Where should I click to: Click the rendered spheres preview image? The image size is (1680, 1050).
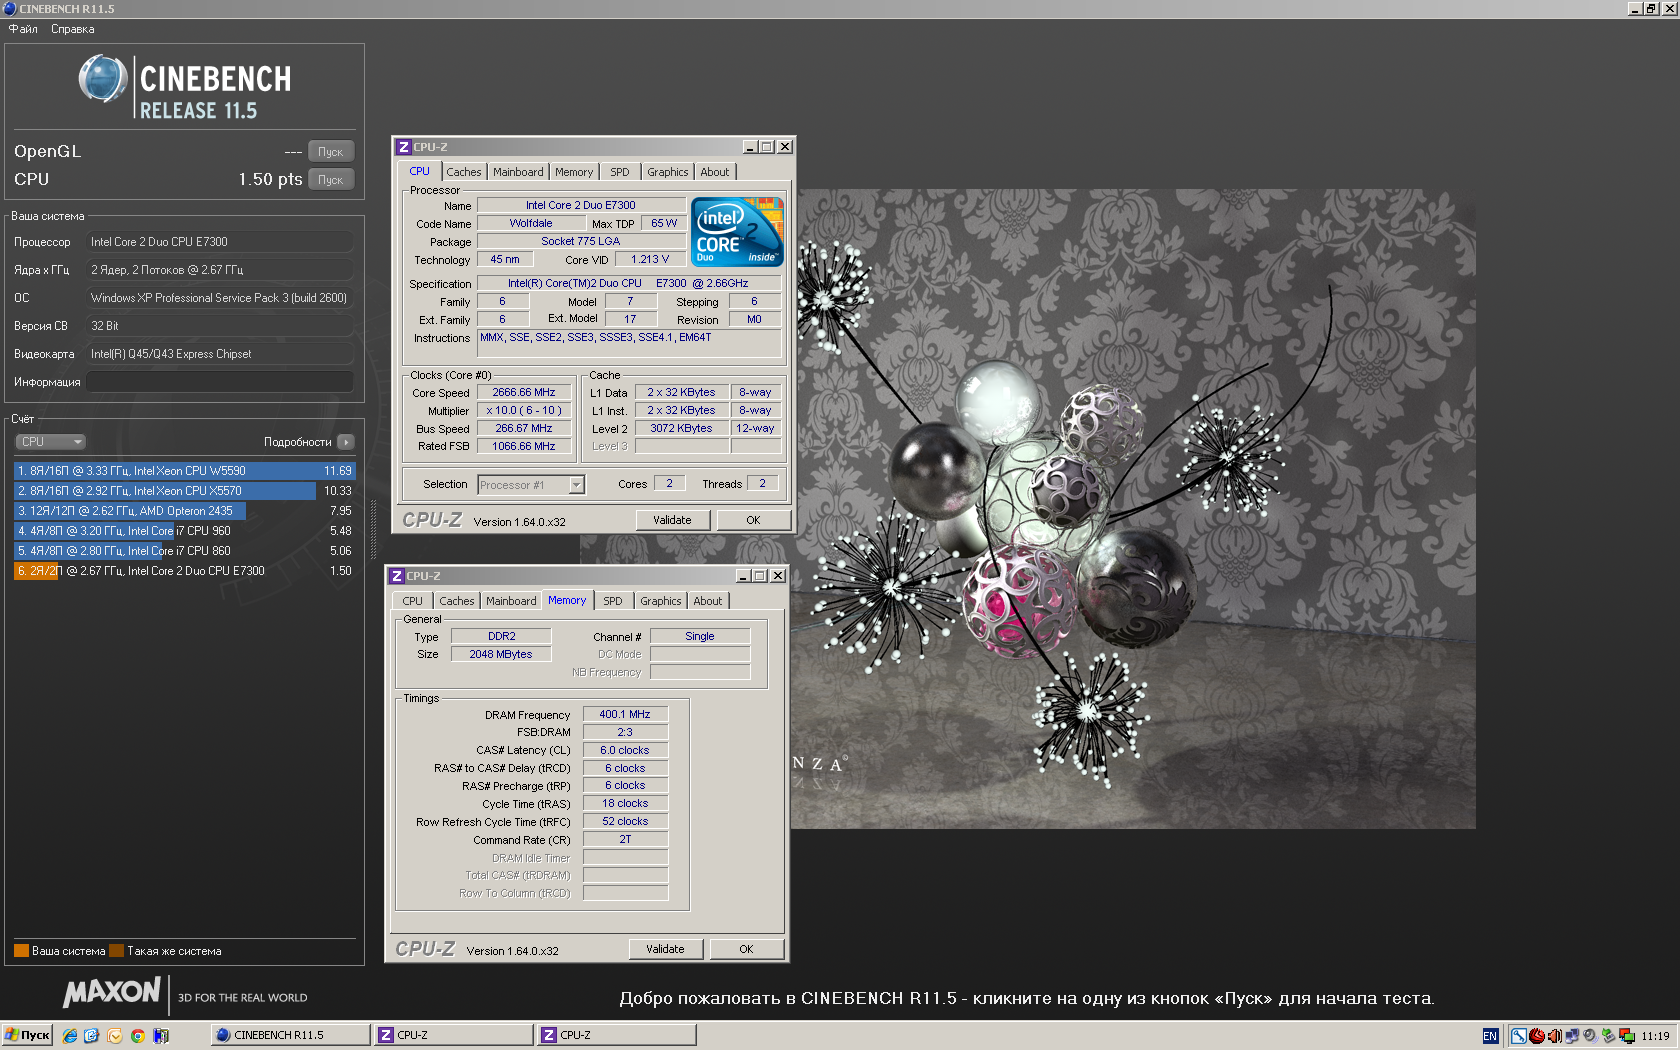click(x=1133, y=509)
